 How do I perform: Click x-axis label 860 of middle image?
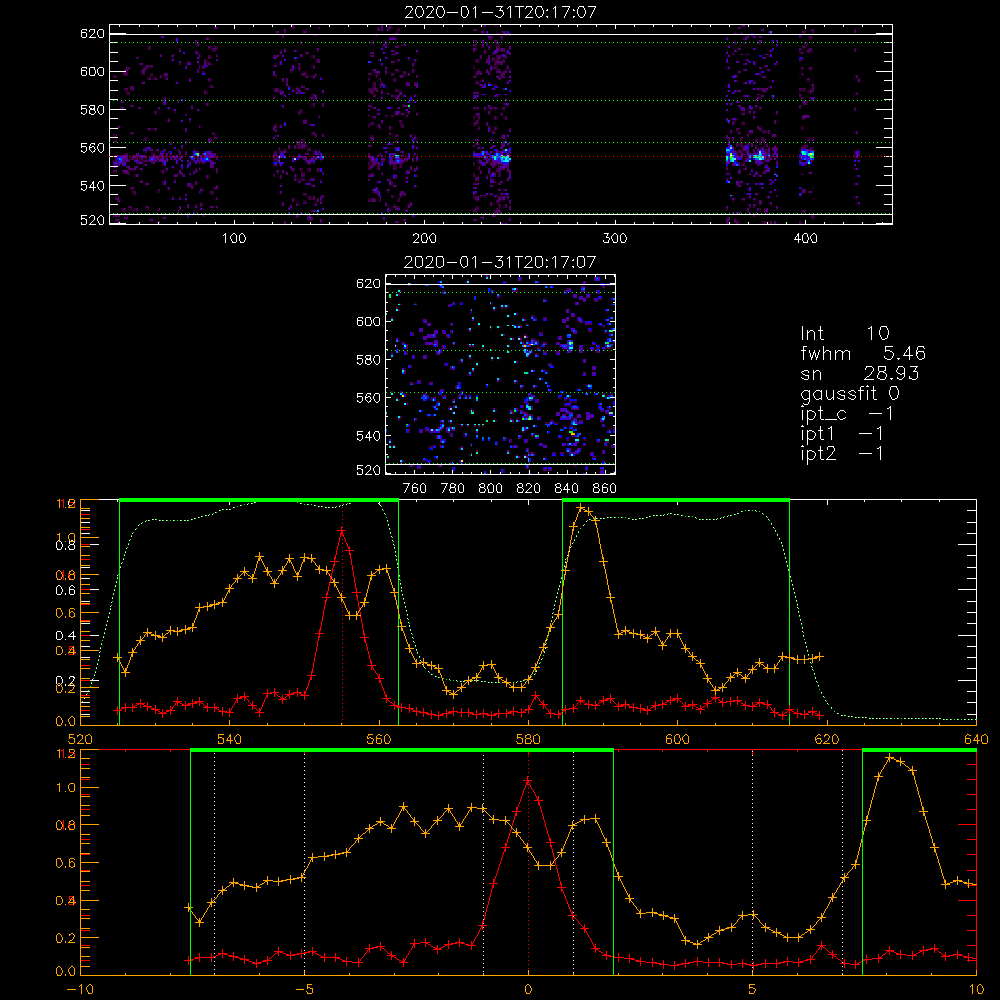pos(605,489)
